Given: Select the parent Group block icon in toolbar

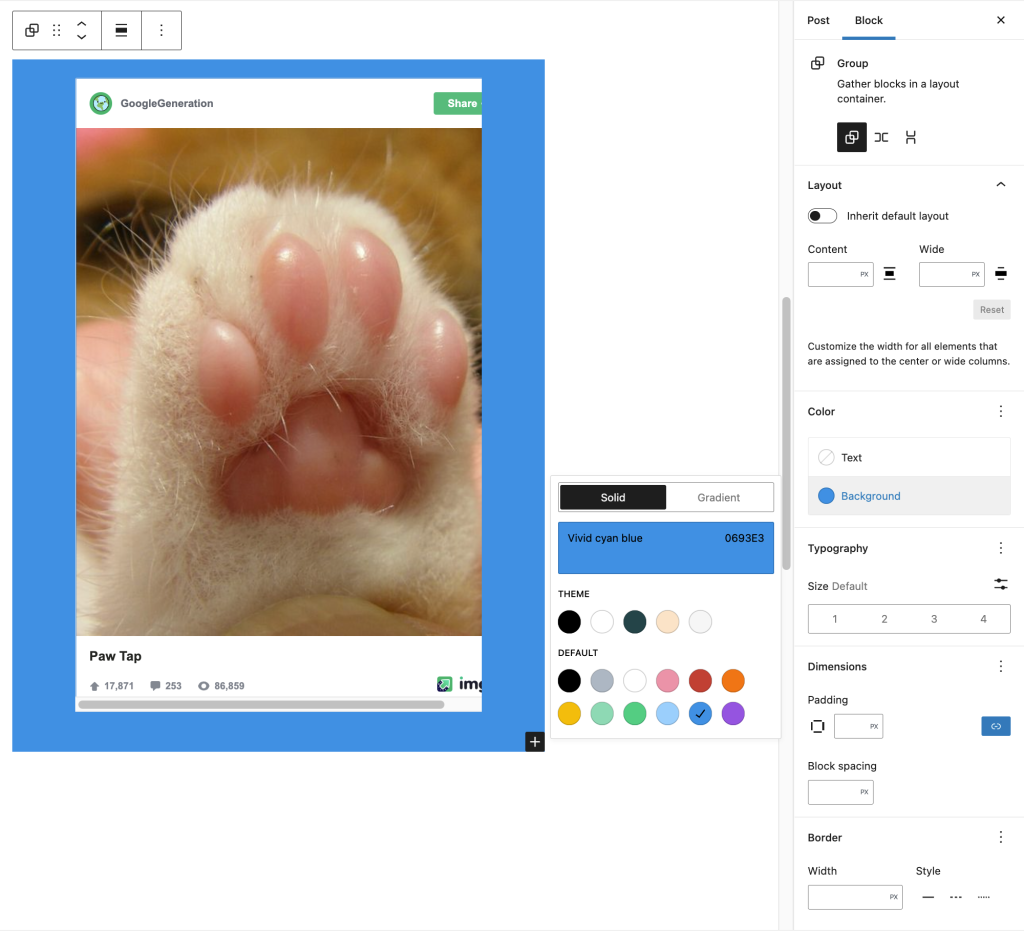Looking at the screenshot, I should coord(30,30).
